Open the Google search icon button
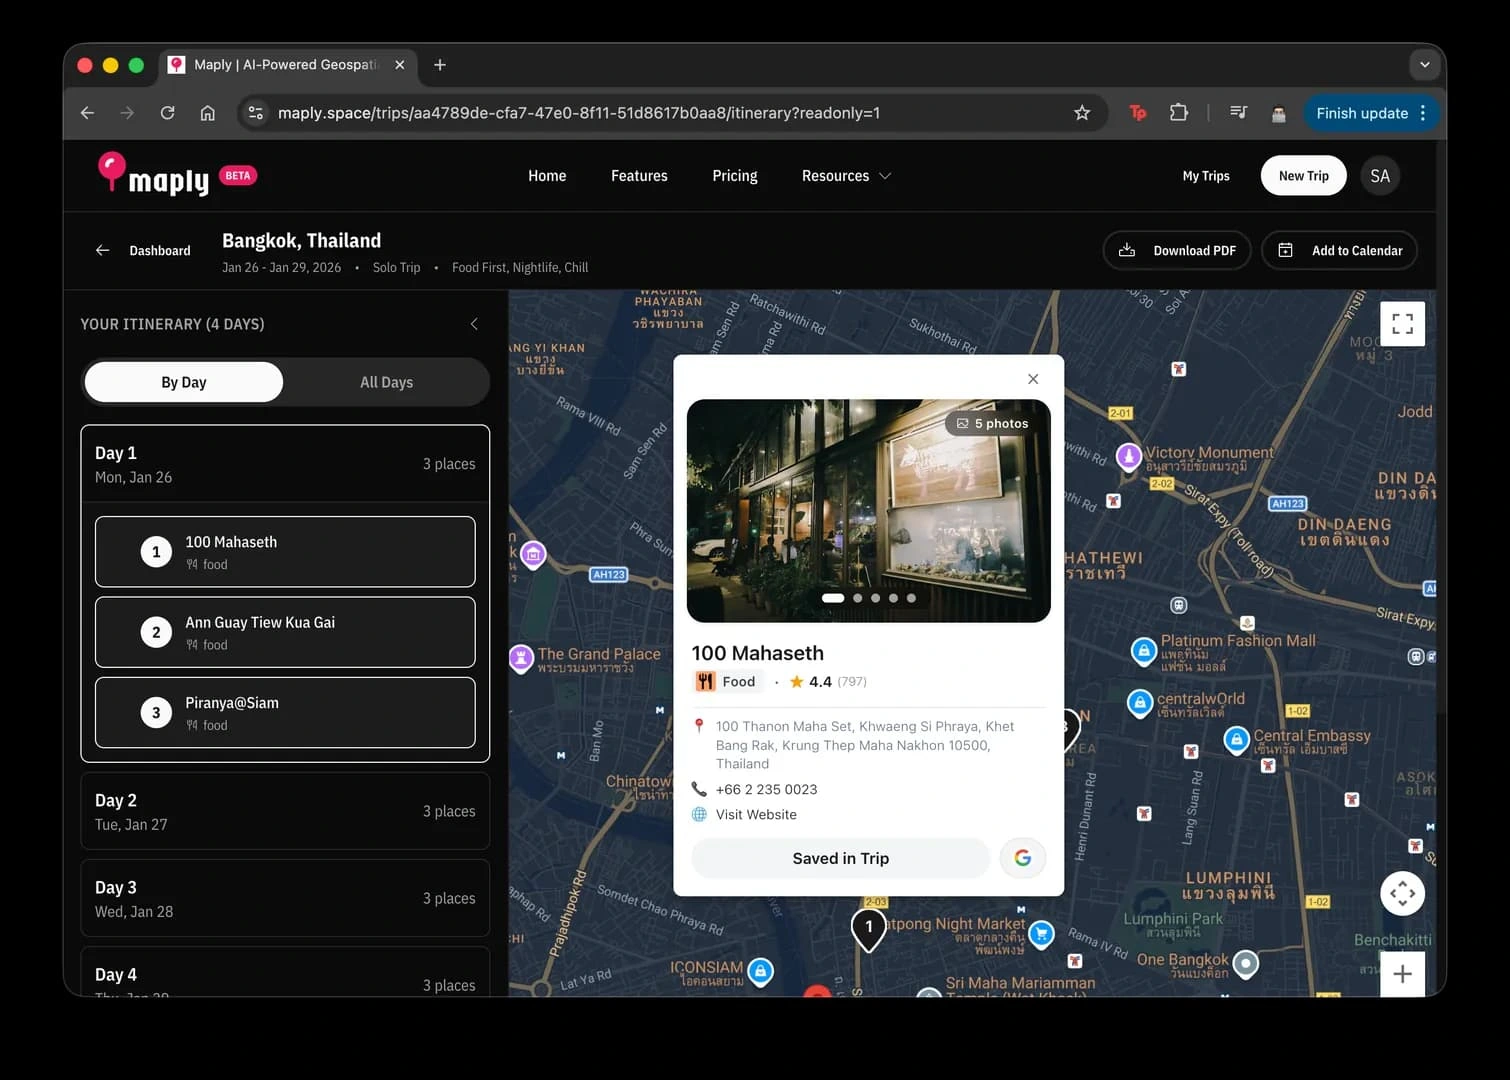Viewport: 1510px width, 1080px height. (1023, 858)
